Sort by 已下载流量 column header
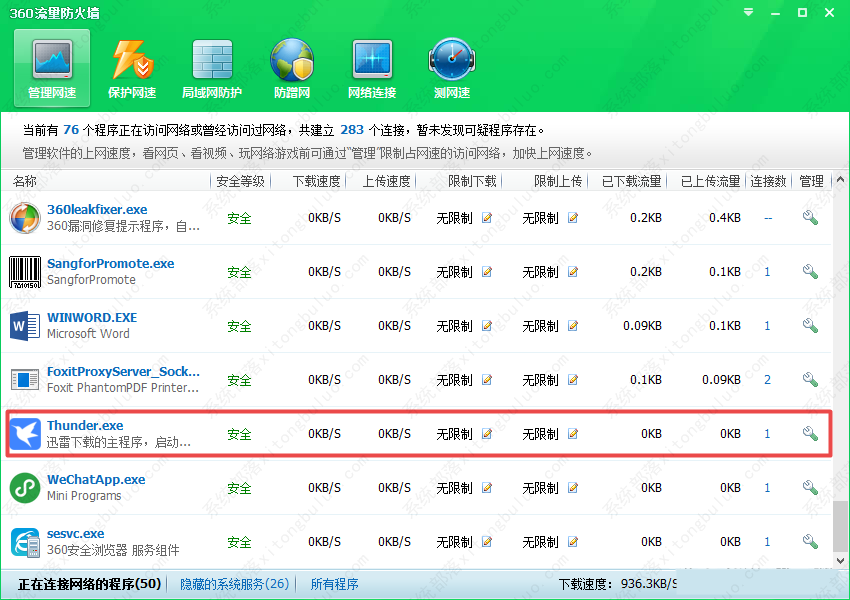This screenshot has height=600, width=850. (x=632, y=181)
